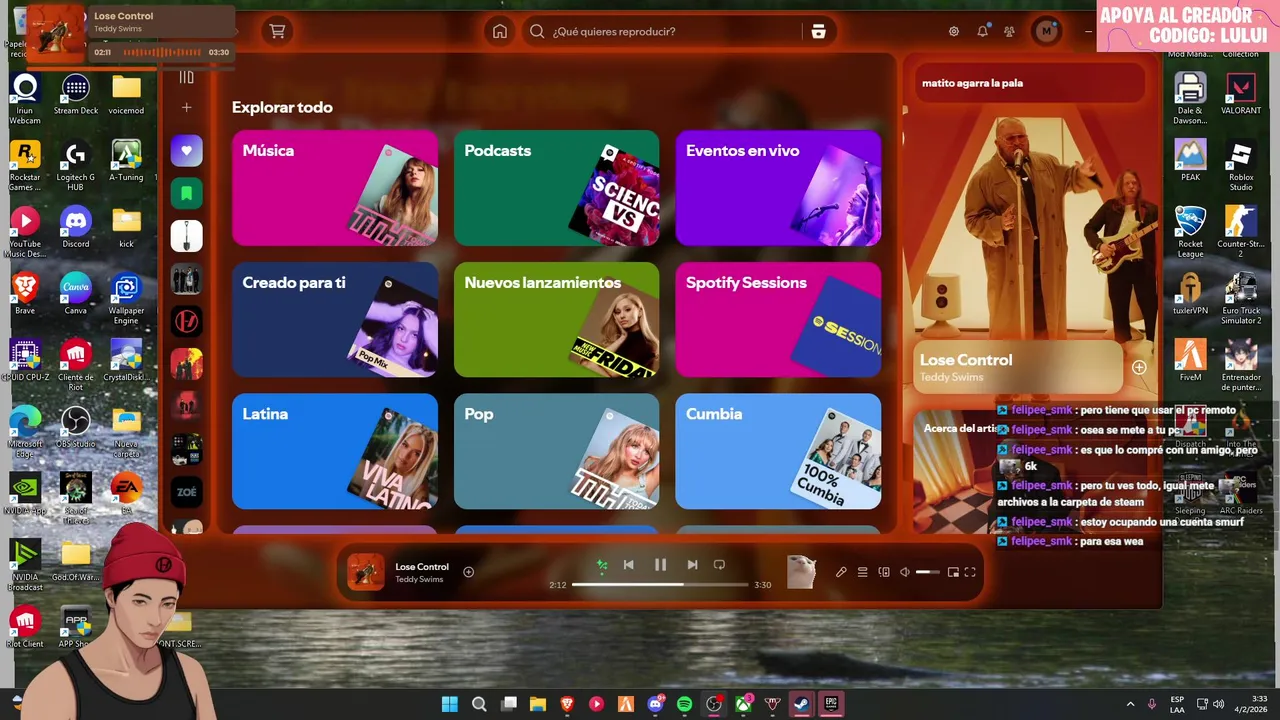Open Canva desktop shortcut

coord(76,293)
